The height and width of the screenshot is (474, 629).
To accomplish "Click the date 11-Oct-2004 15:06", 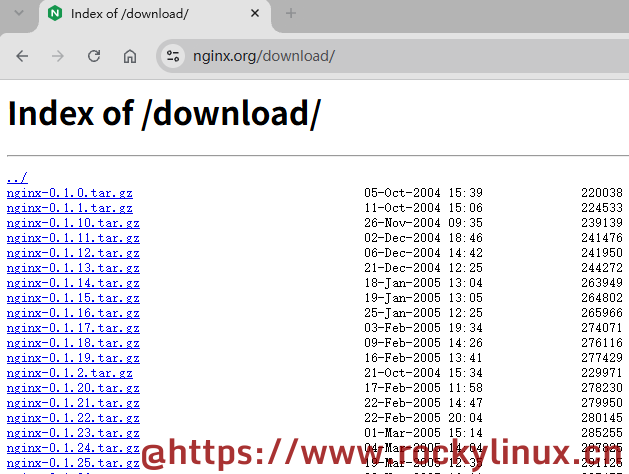I will [x=424, y=208].
